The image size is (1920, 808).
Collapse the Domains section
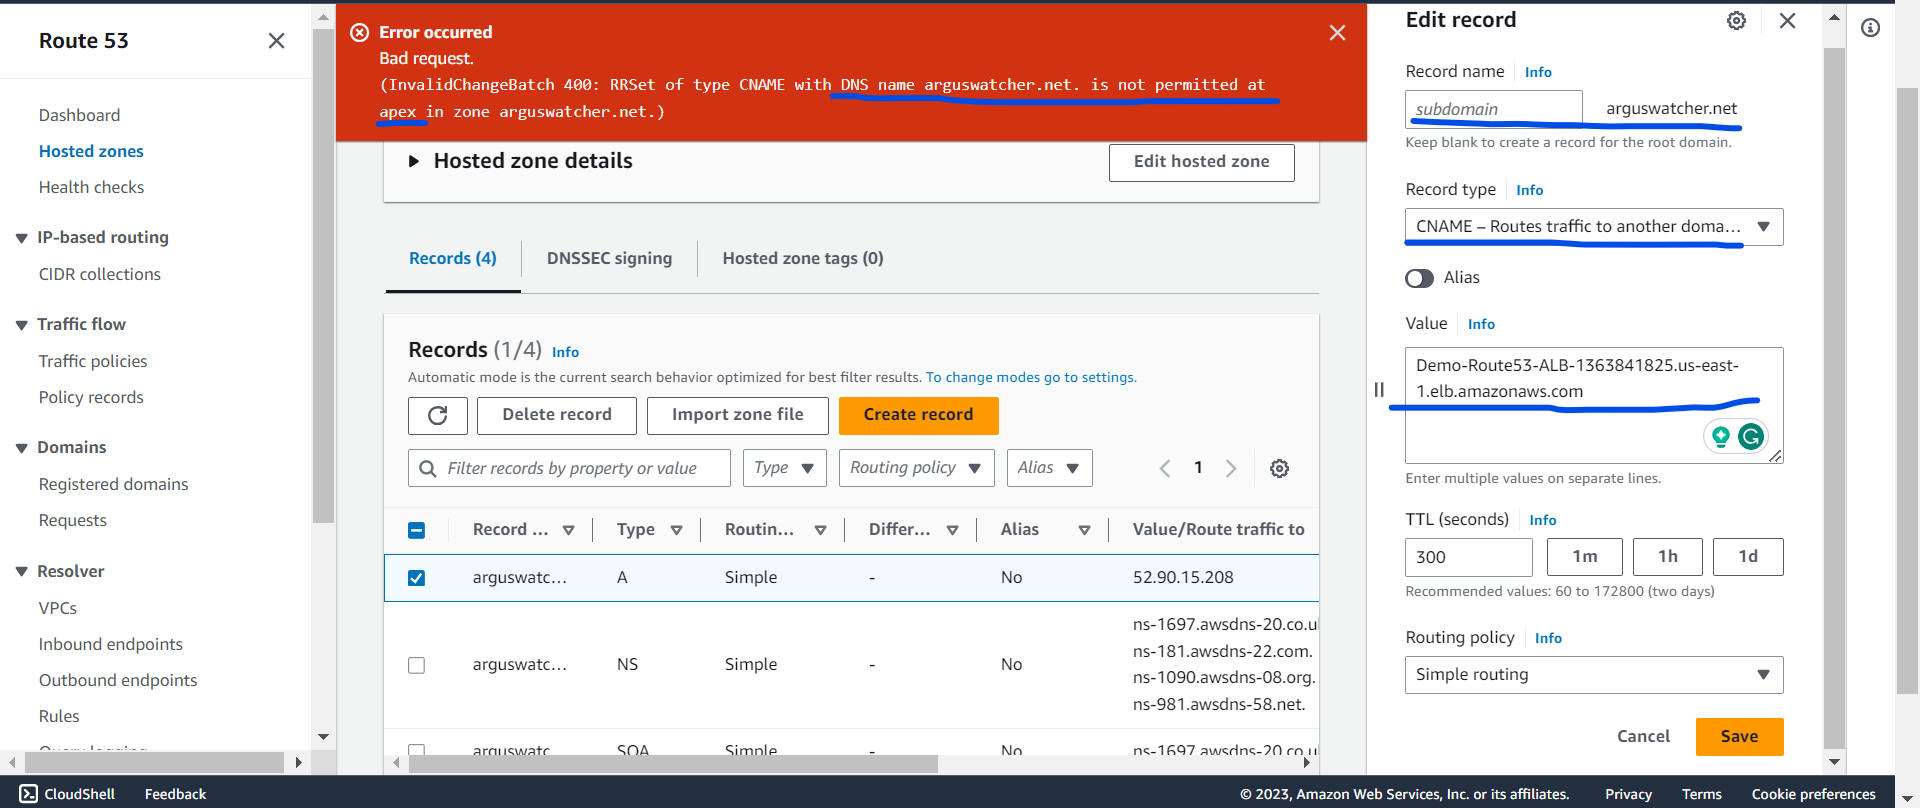[21, 448]
